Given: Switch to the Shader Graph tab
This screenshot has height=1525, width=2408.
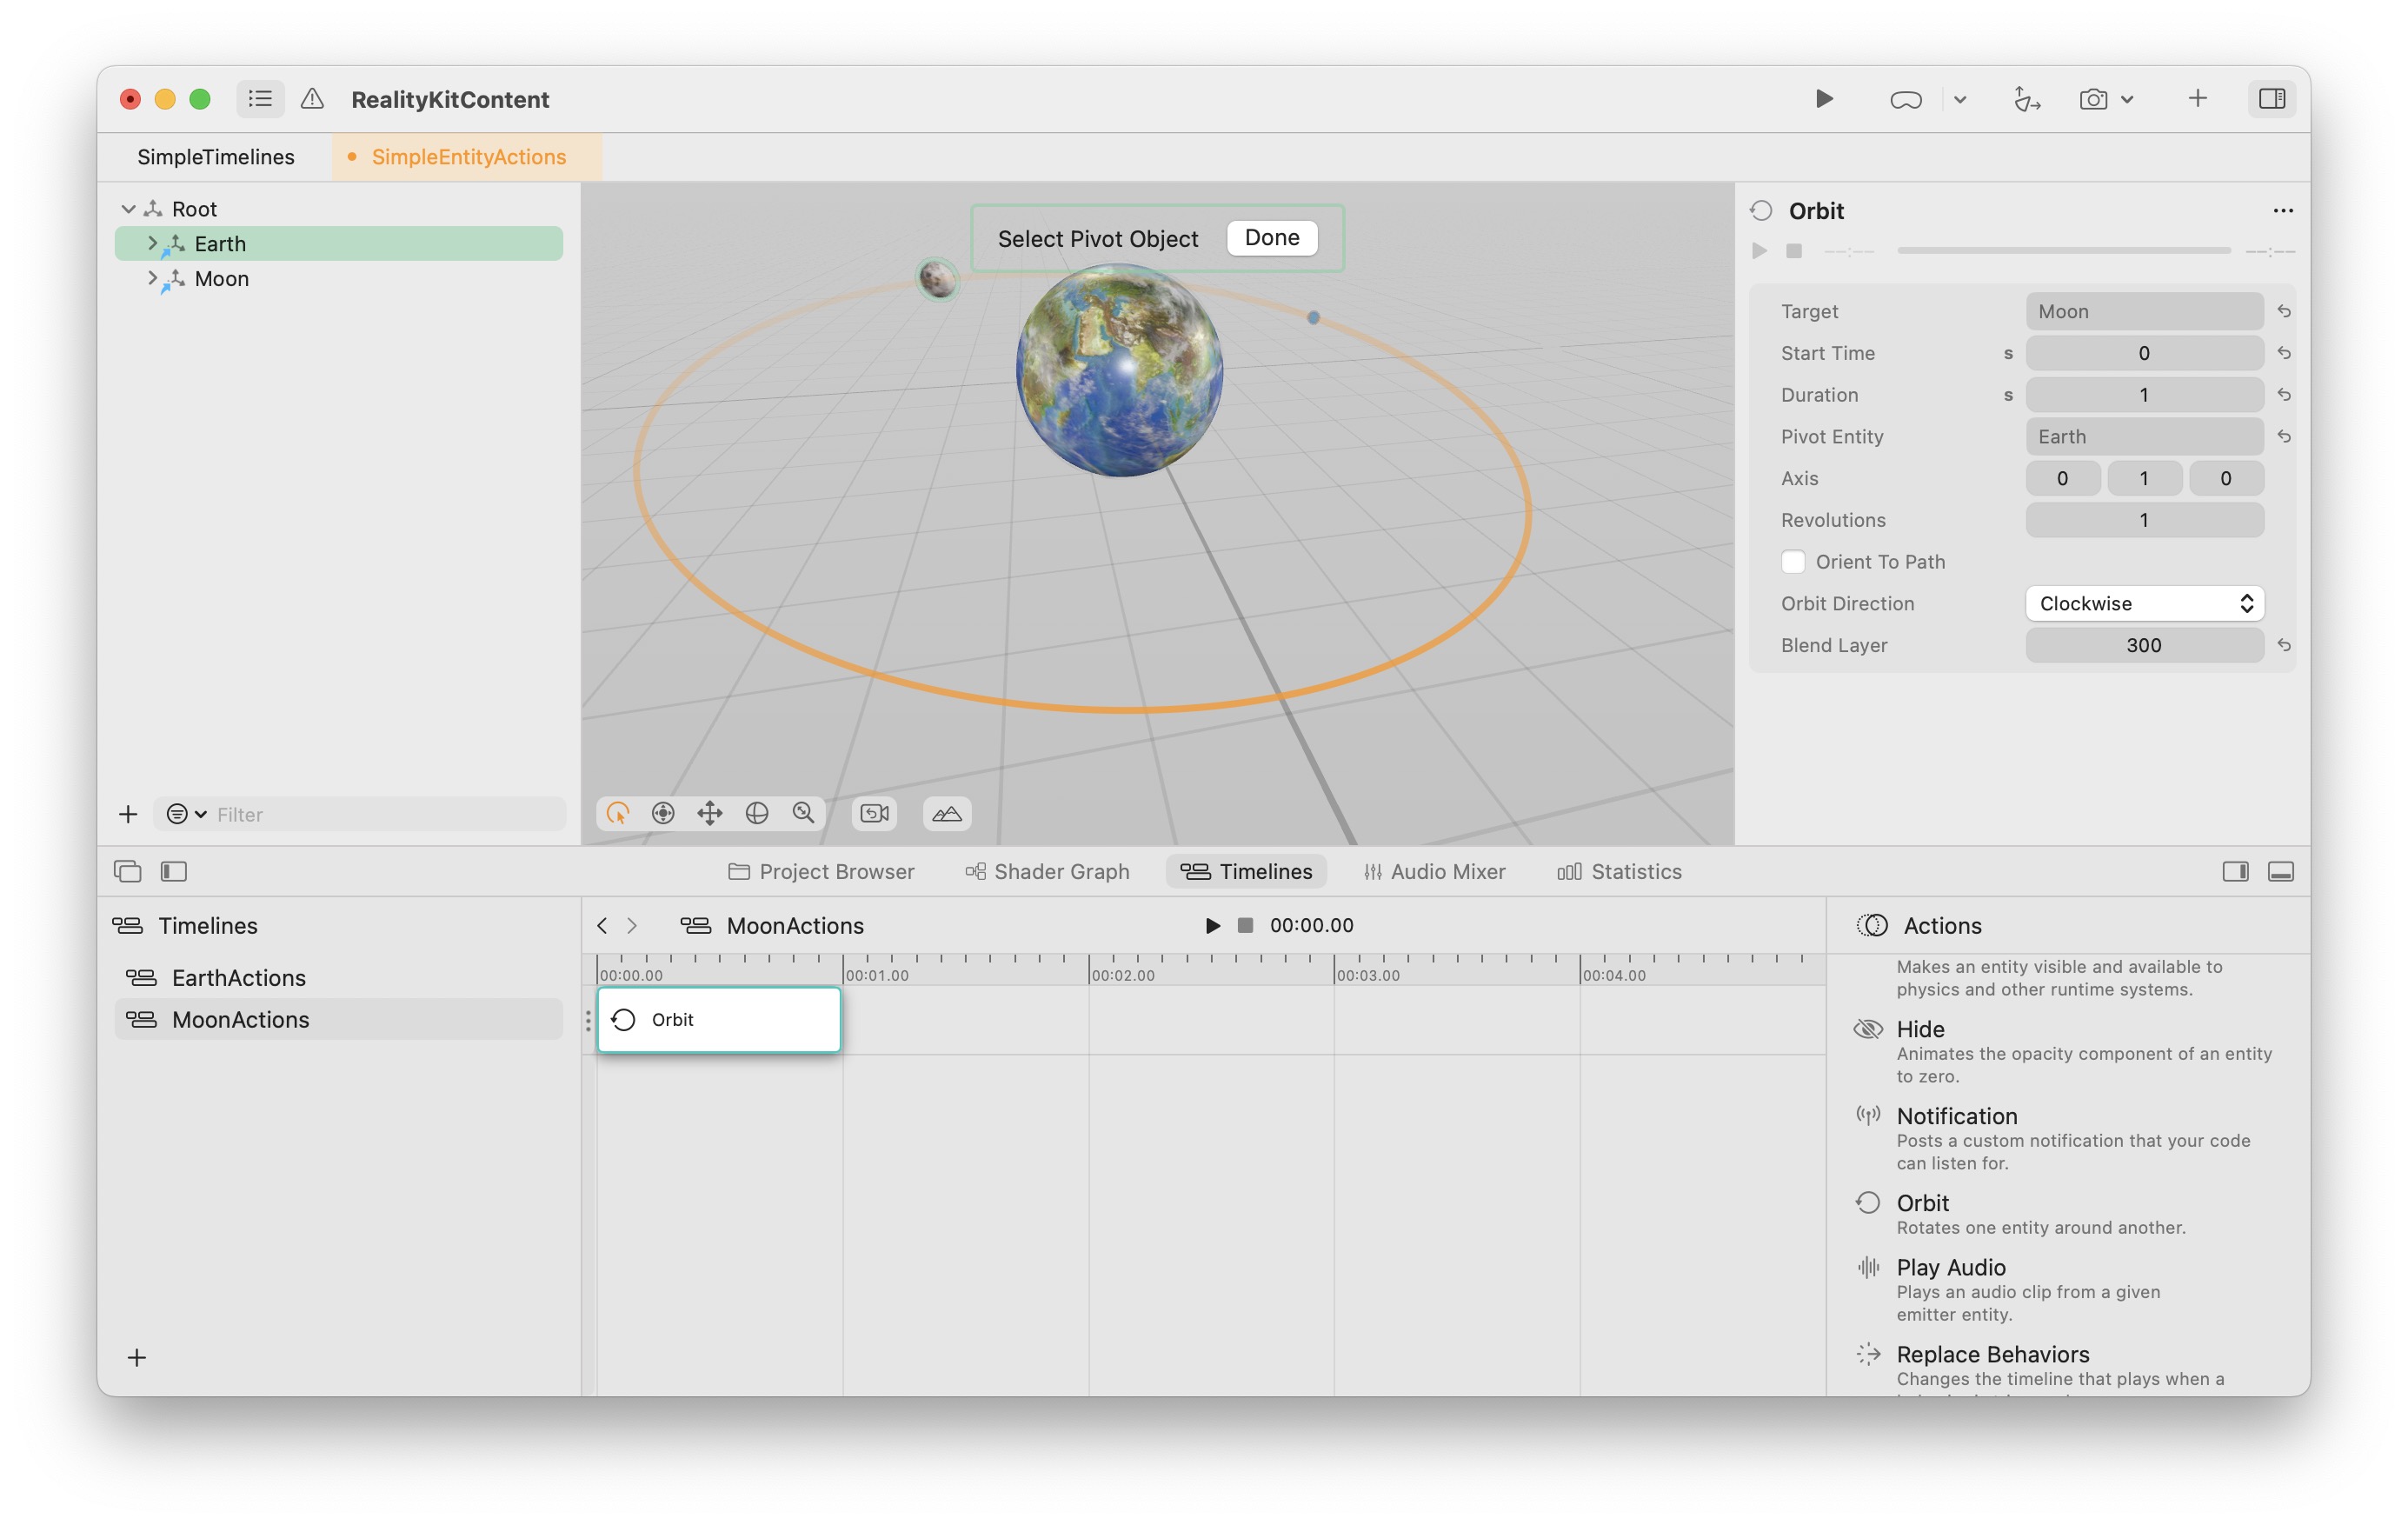Looking at the screenshot, I should [x=1047, y=871].
